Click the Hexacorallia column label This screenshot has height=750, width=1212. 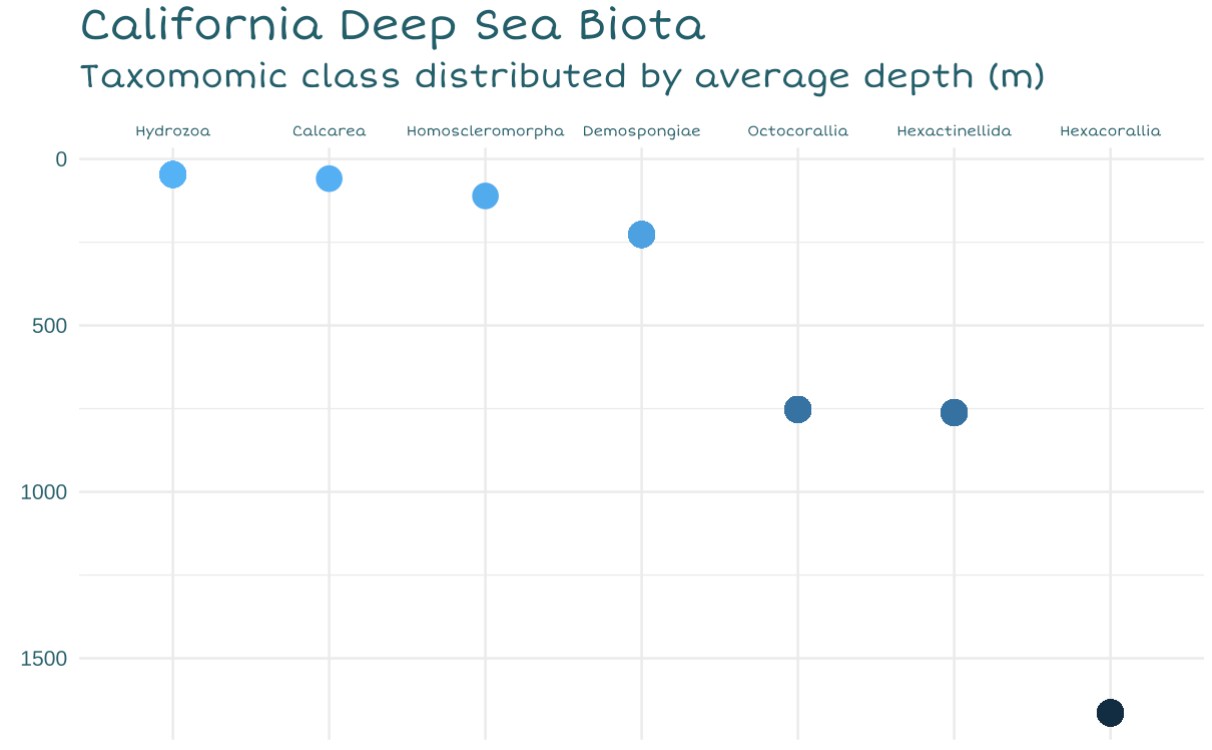point(1110,131)
